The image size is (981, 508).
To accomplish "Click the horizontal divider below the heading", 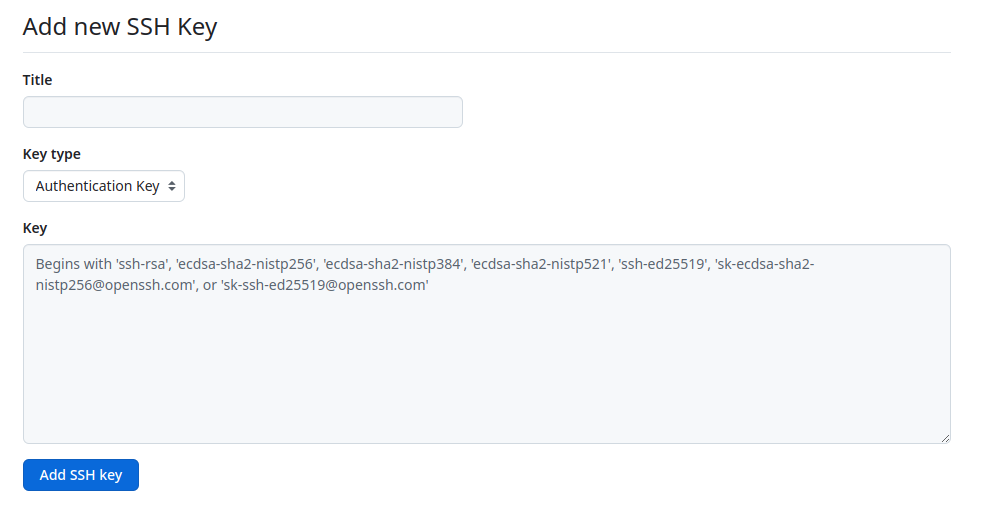I will (x=486, y=52).
